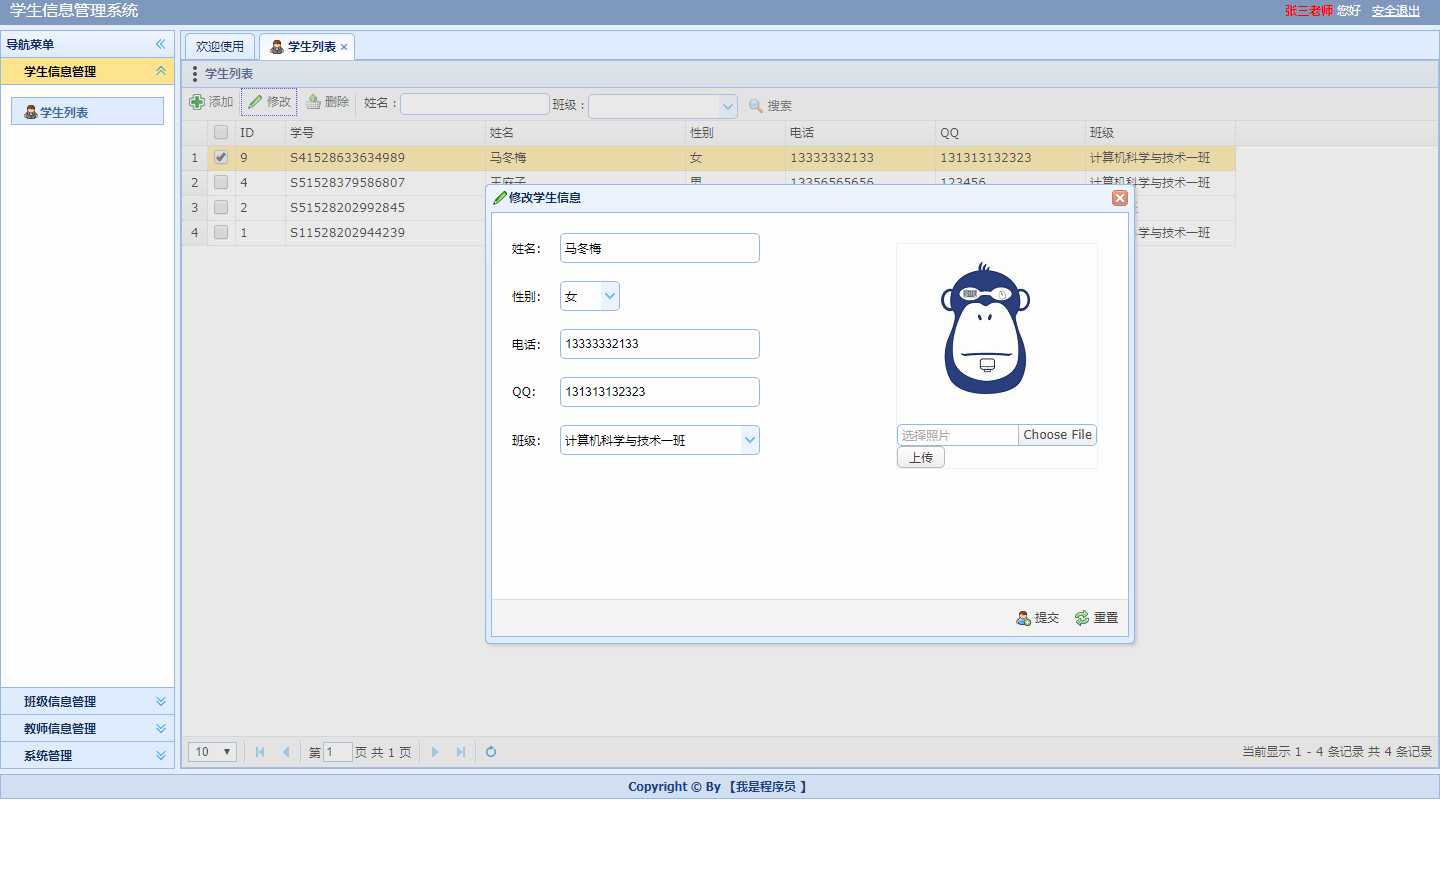The width and height of the screenshot is (1440, 889).
Task: Click the 班级 column header in the table
Action: coord(1160,132)
